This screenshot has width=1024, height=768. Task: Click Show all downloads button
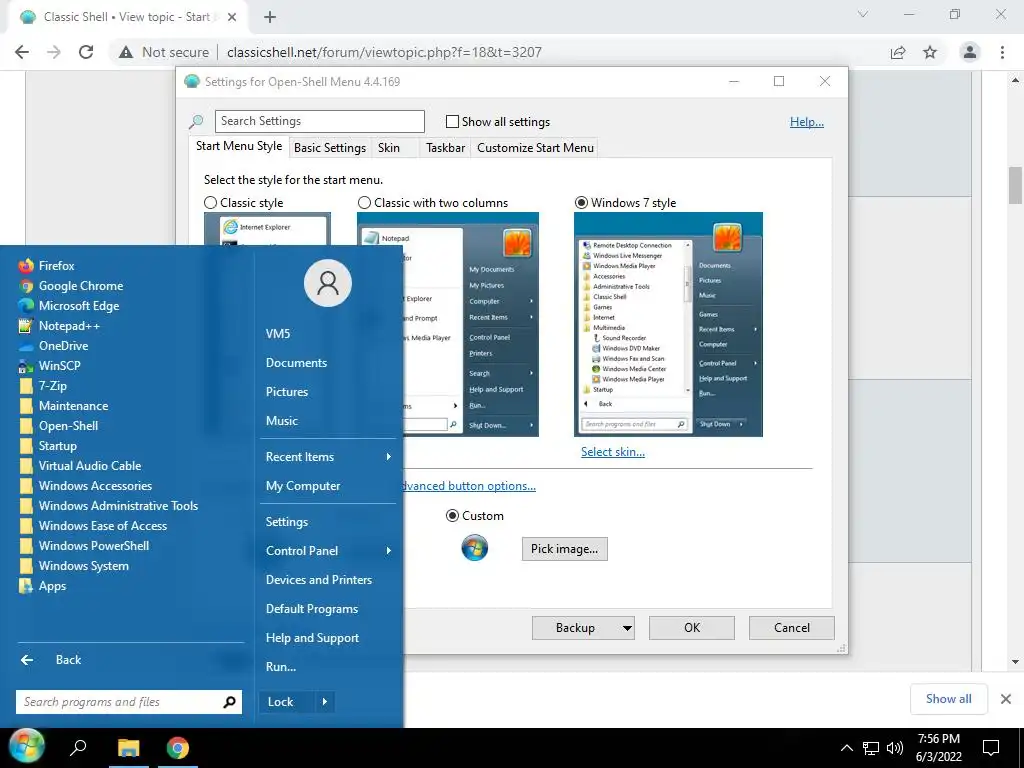(948, 699)
